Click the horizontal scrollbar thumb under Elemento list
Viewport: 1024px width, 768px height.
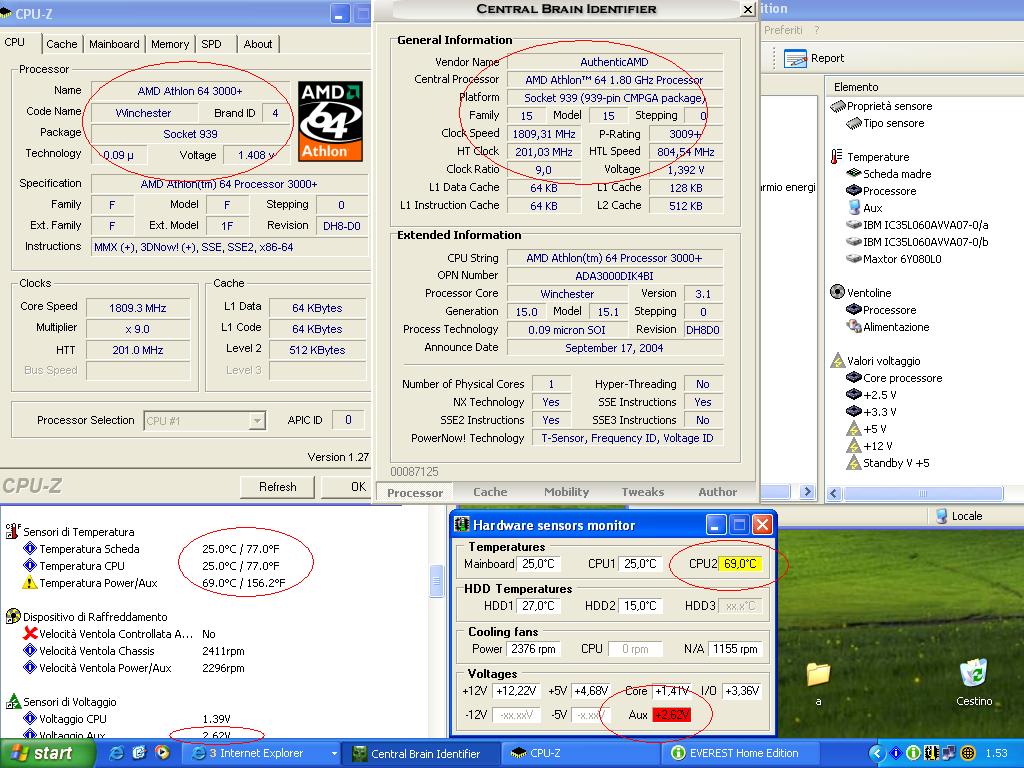coord(923,493)
